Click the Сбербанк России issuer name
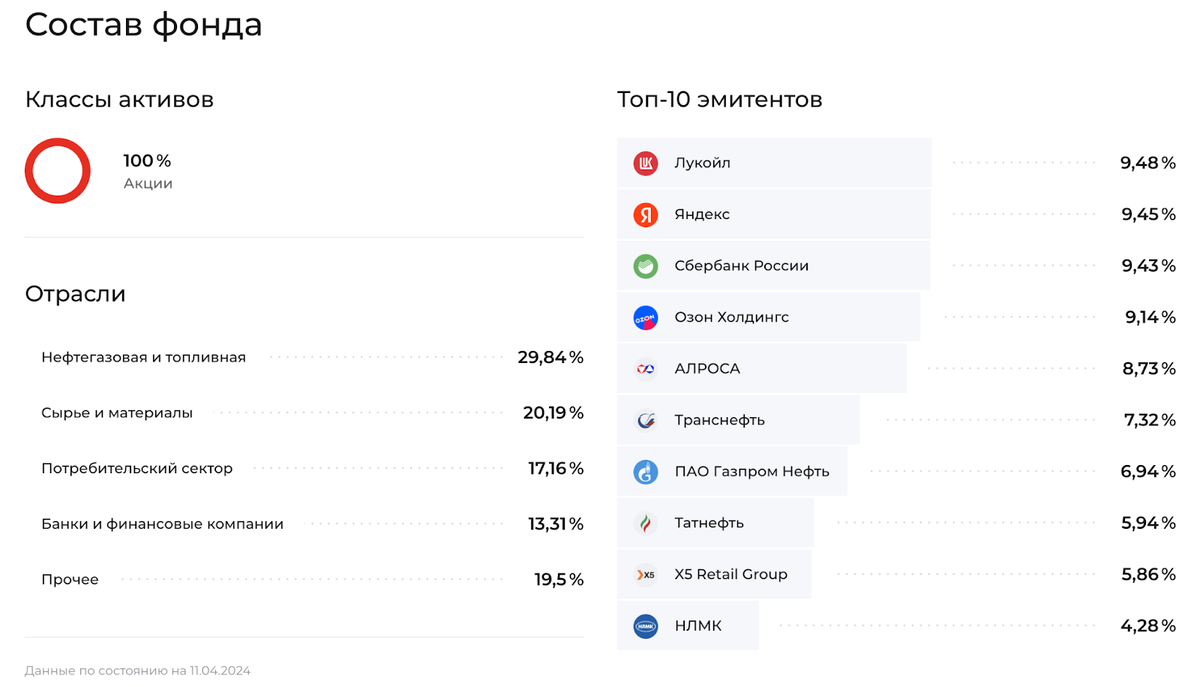Viewport: 1200px width, 687px height. coord(741,266)
